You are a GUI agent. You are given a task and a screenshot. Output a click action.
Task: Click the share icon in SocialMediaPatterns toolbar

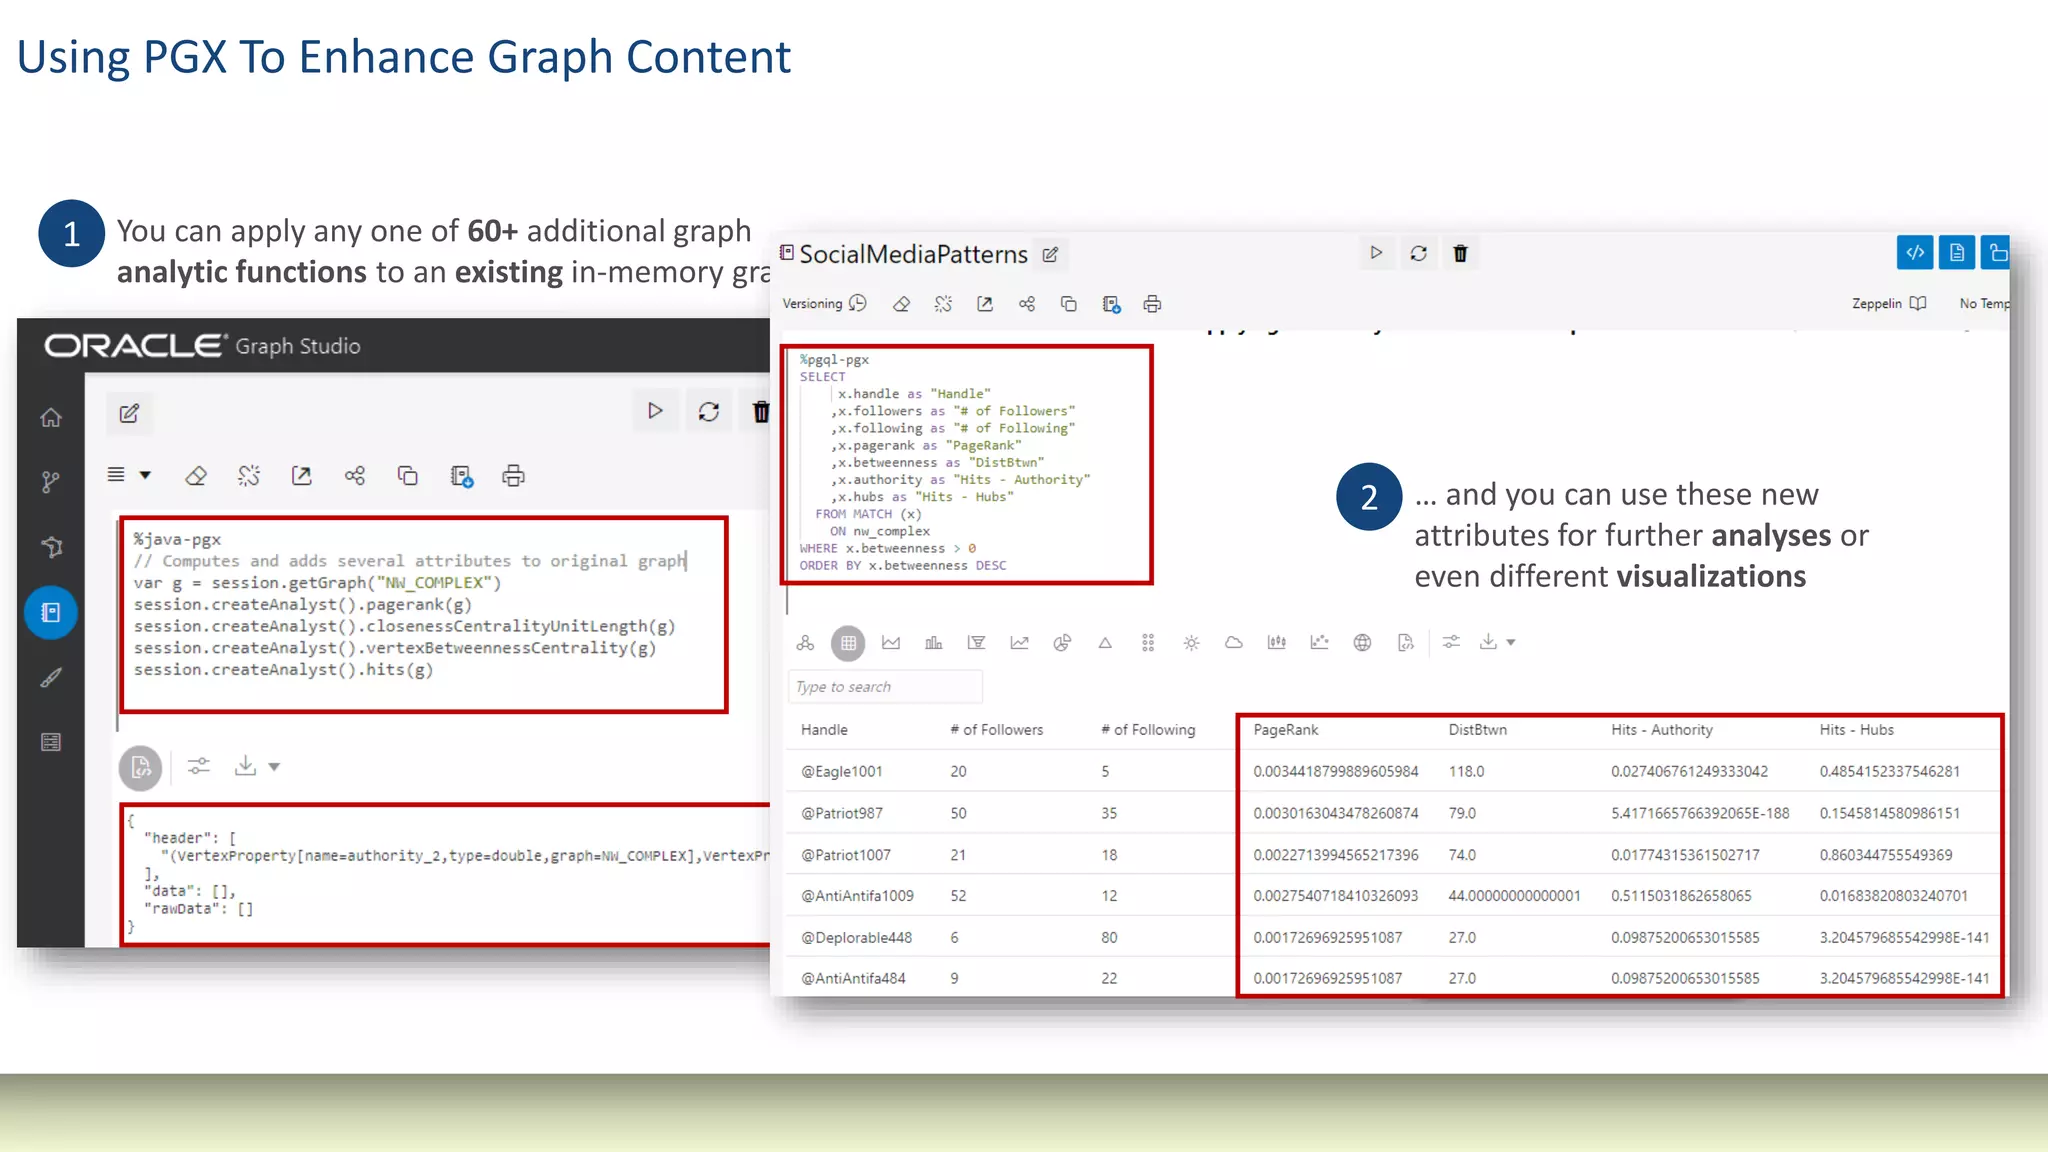click(x=1027, y=304)
